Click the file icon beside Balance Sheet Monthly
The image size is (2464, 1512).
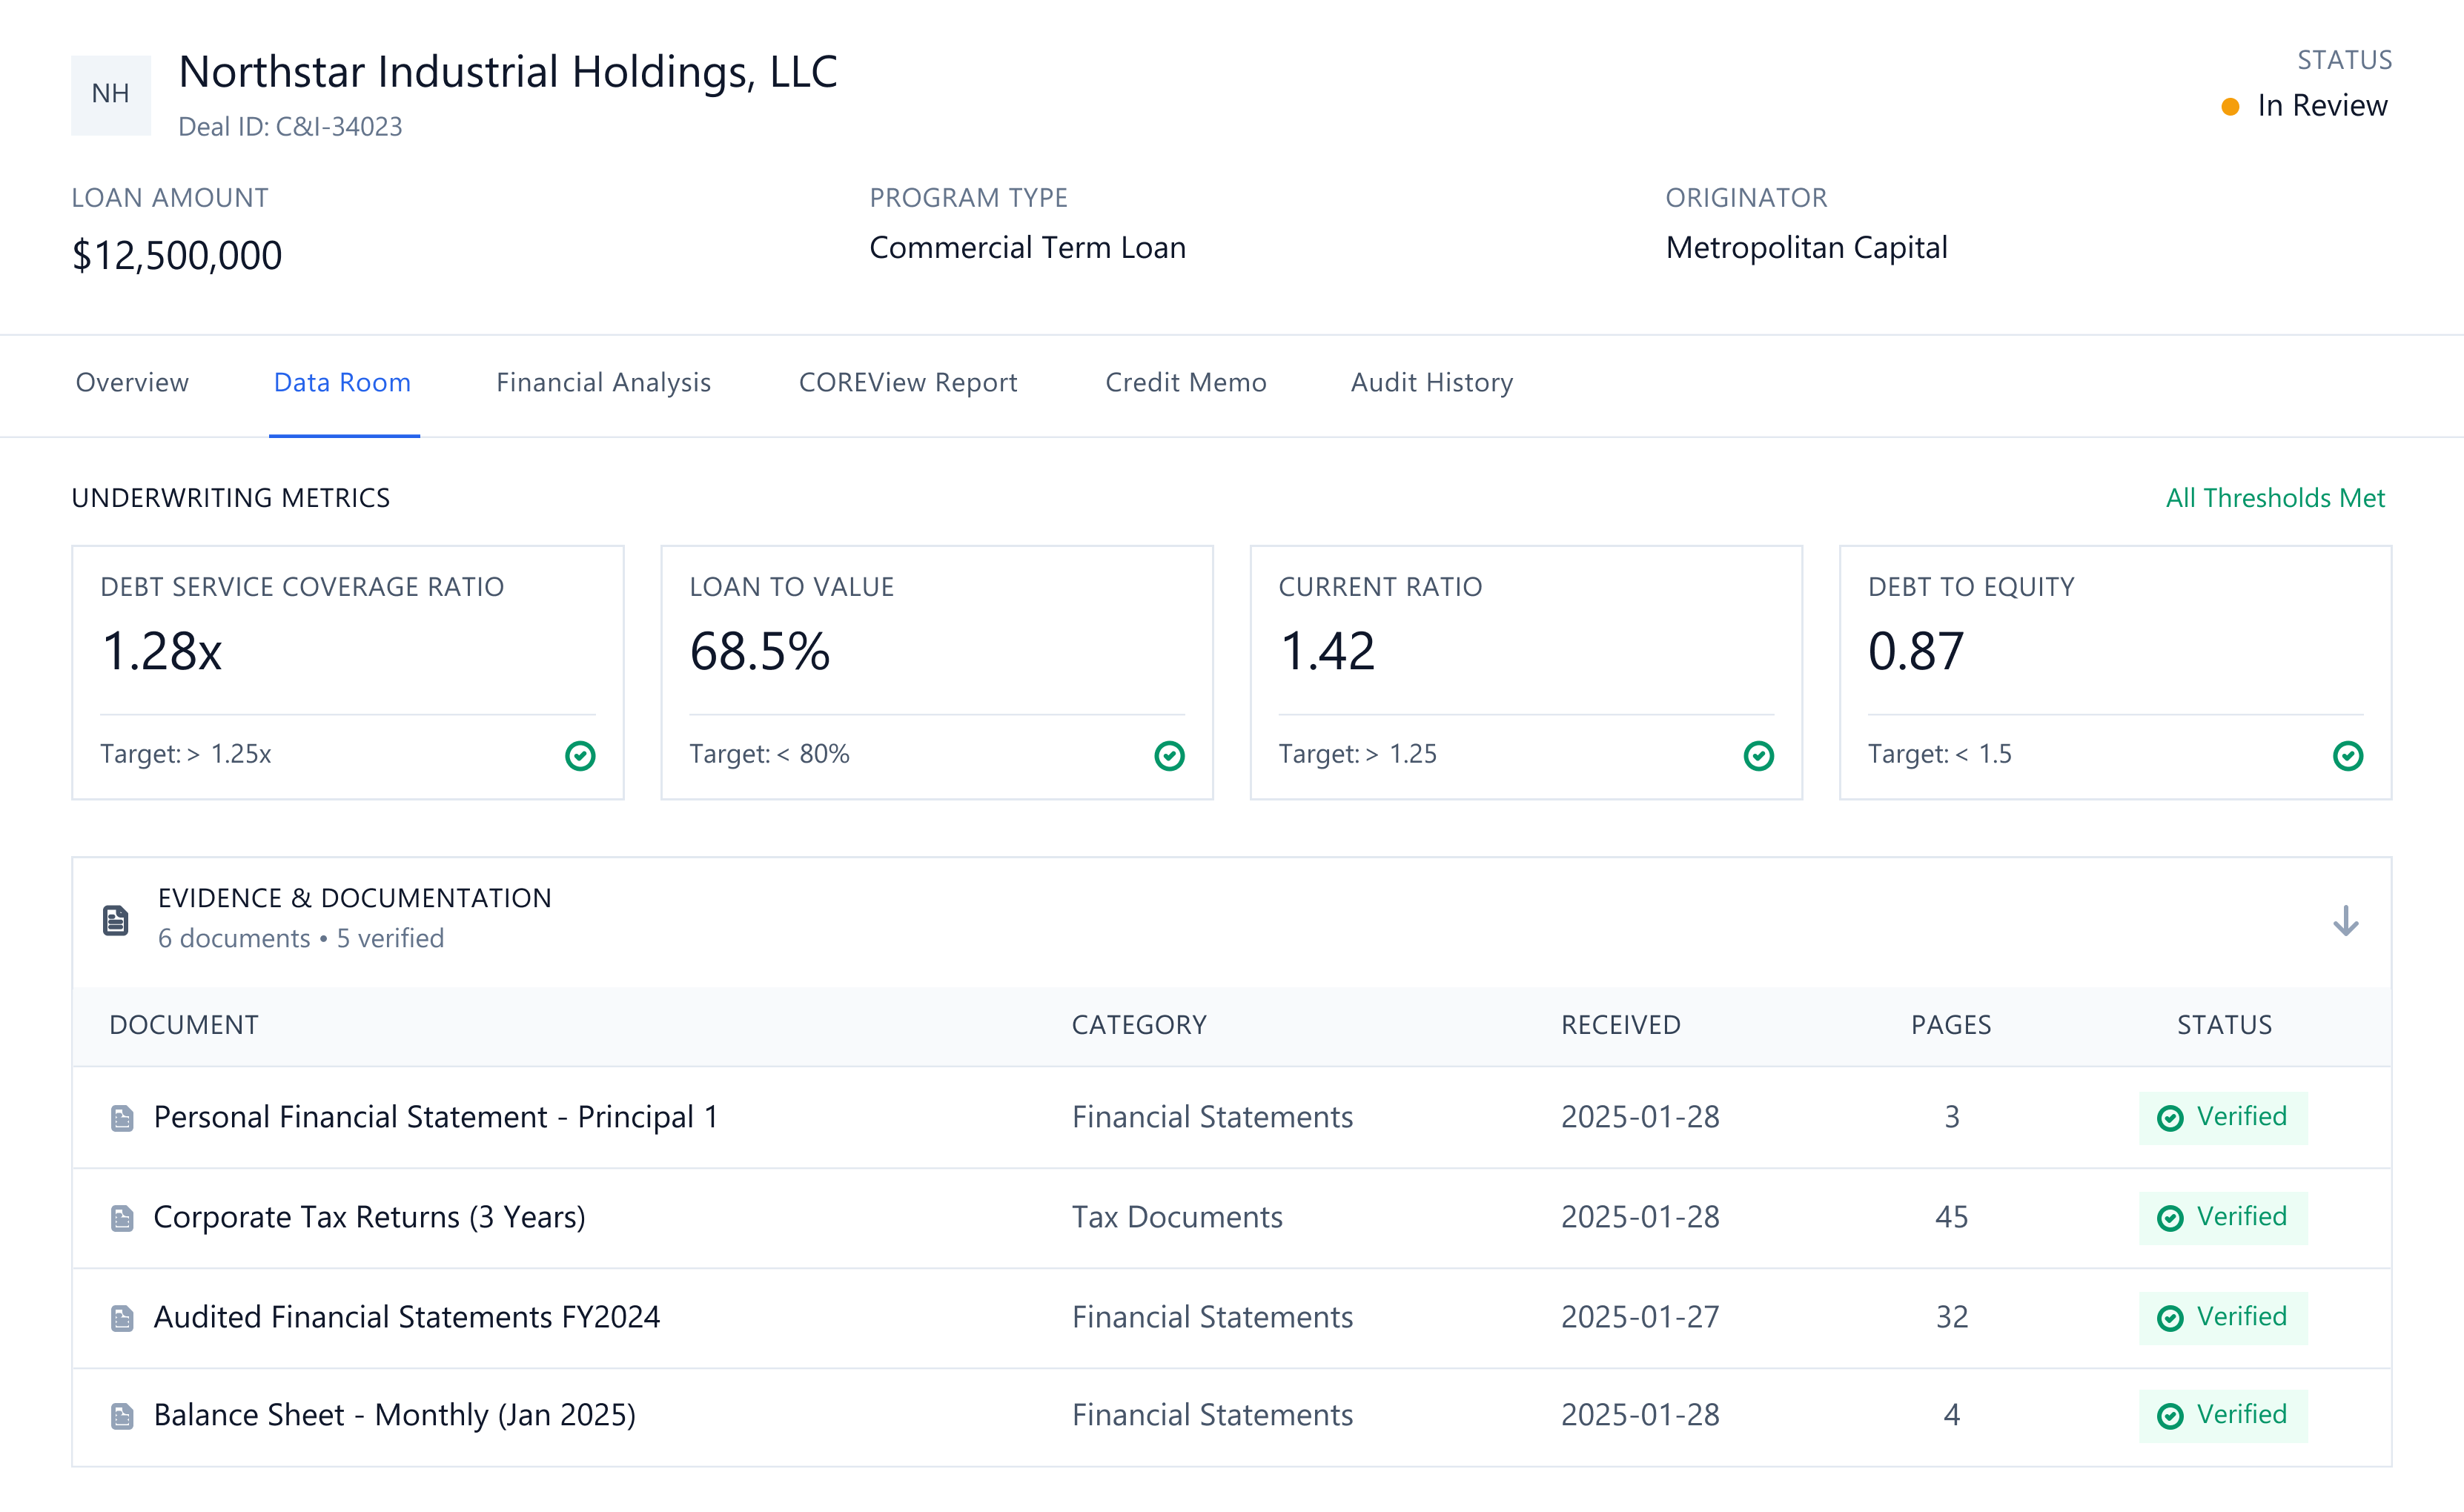[122, 1416]
